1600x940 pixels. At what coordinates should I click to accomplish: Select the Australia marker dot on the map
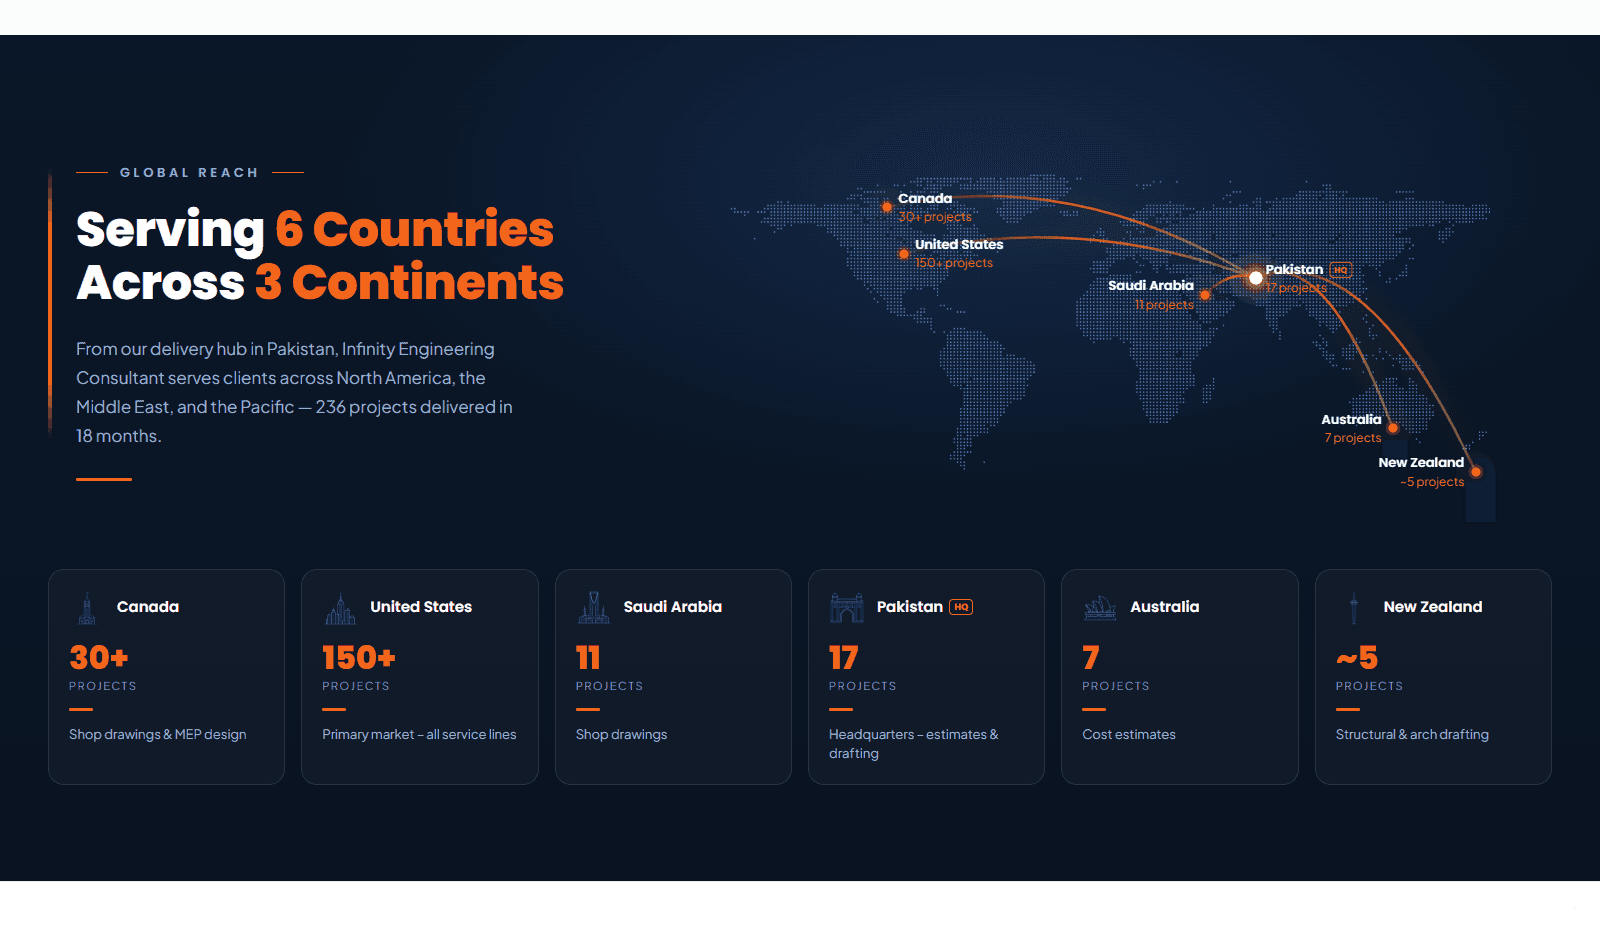[x=1393, y=428]
